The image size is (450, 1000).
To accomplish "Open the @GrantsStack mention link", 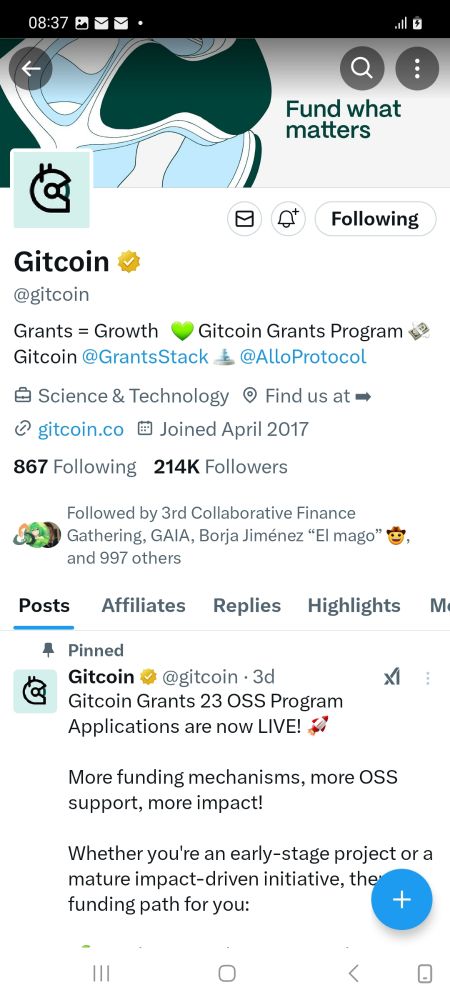I will (x=145, y=357).
